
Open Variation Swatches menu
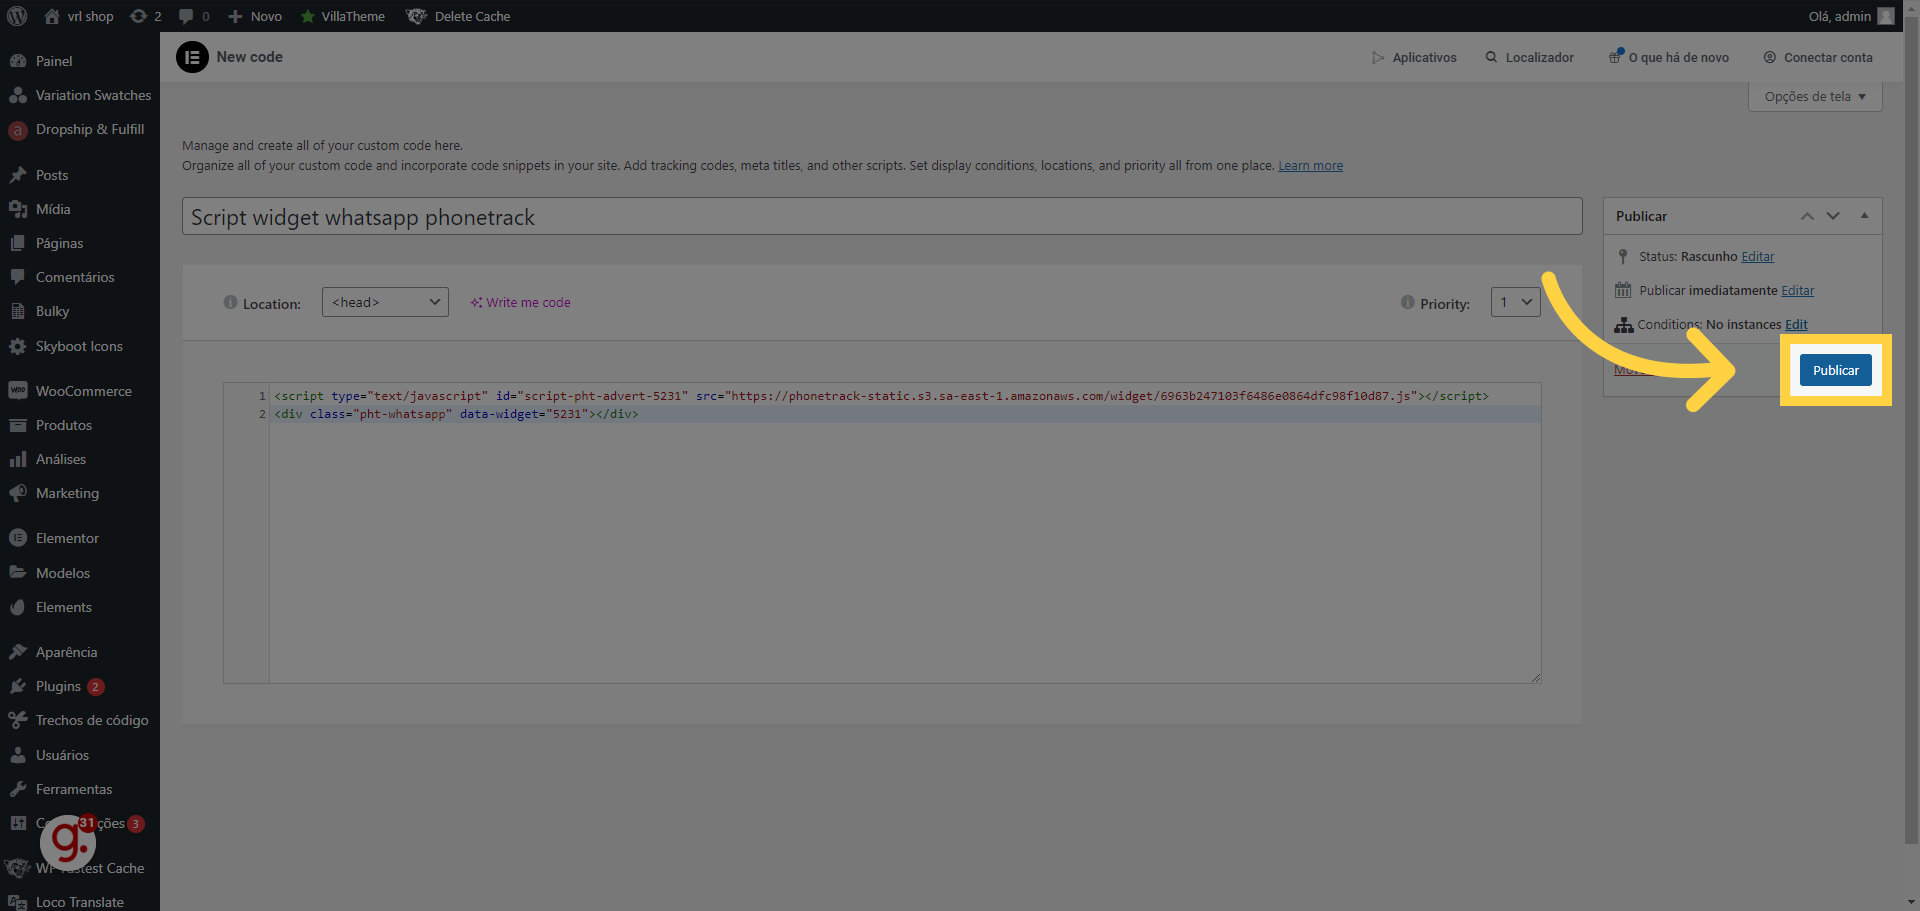[x=80, y=95]
